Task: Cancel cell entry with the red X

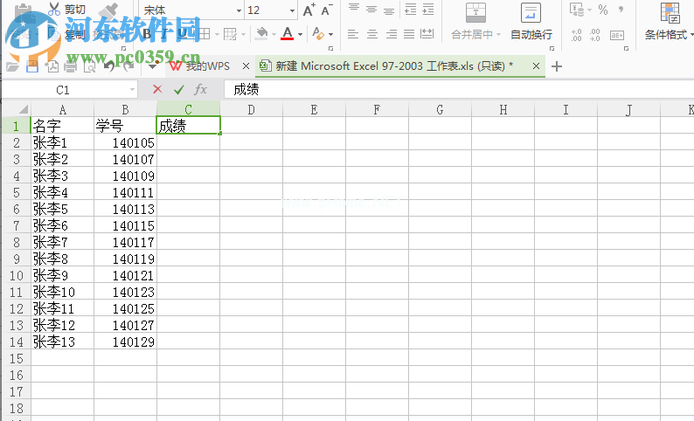Action: 157,89
